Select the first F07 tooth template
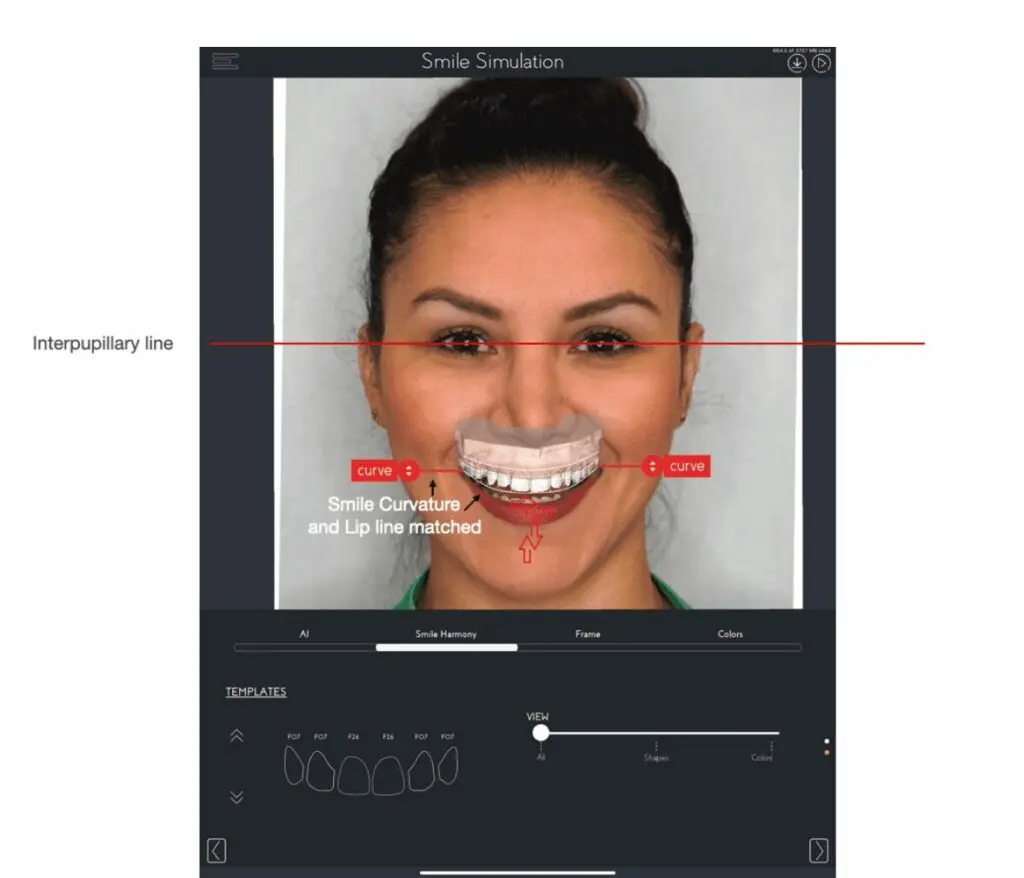The width and height of the screenshot is (1024, 878). click(x=294, y=766)
